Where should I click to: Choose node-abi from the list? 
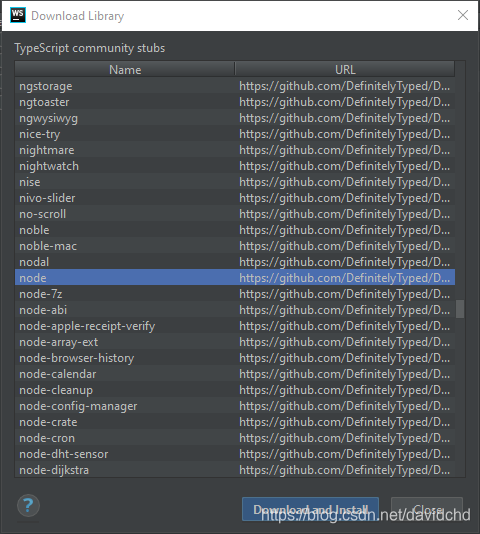coord(235,310)
